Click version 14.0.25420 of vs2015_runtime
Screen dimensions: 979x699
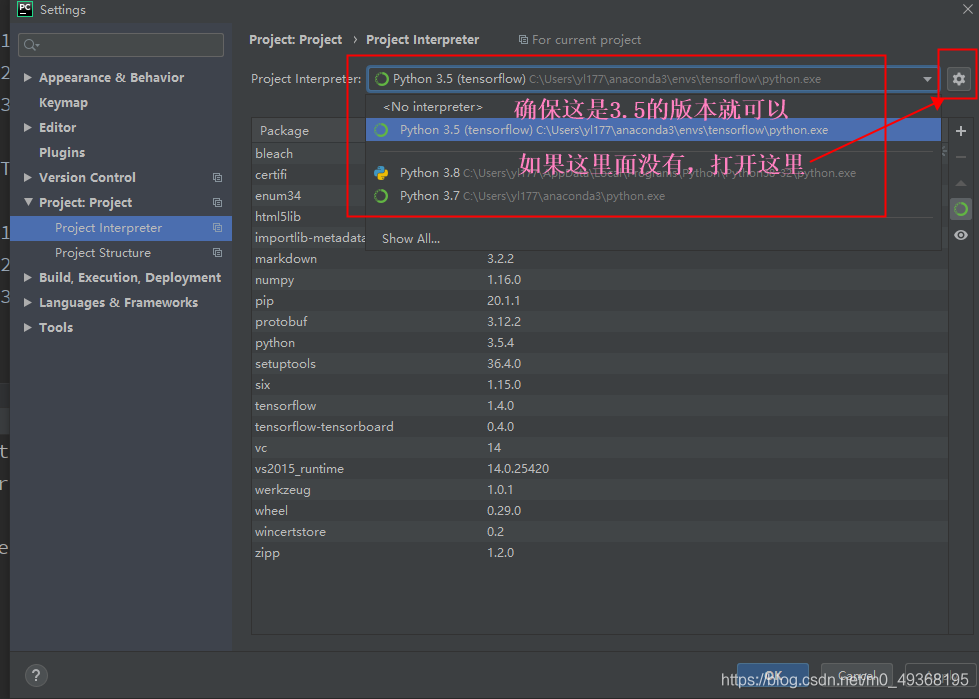518,469
